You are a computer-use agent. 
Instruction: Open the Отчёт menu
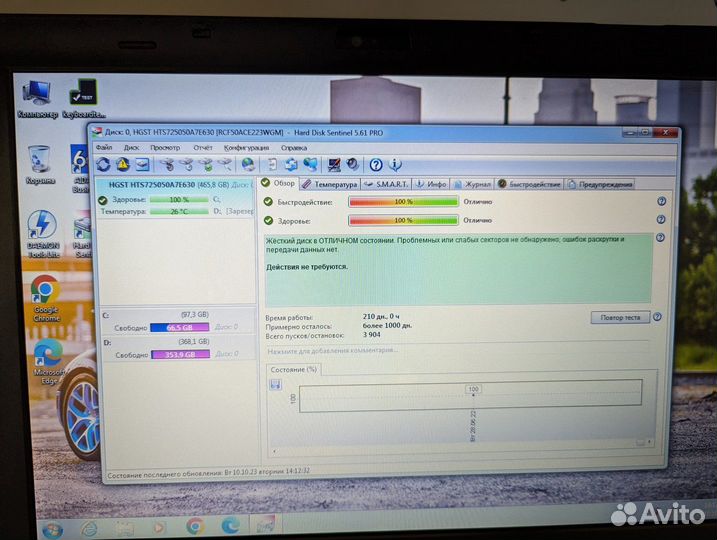[x=202, y=147]
